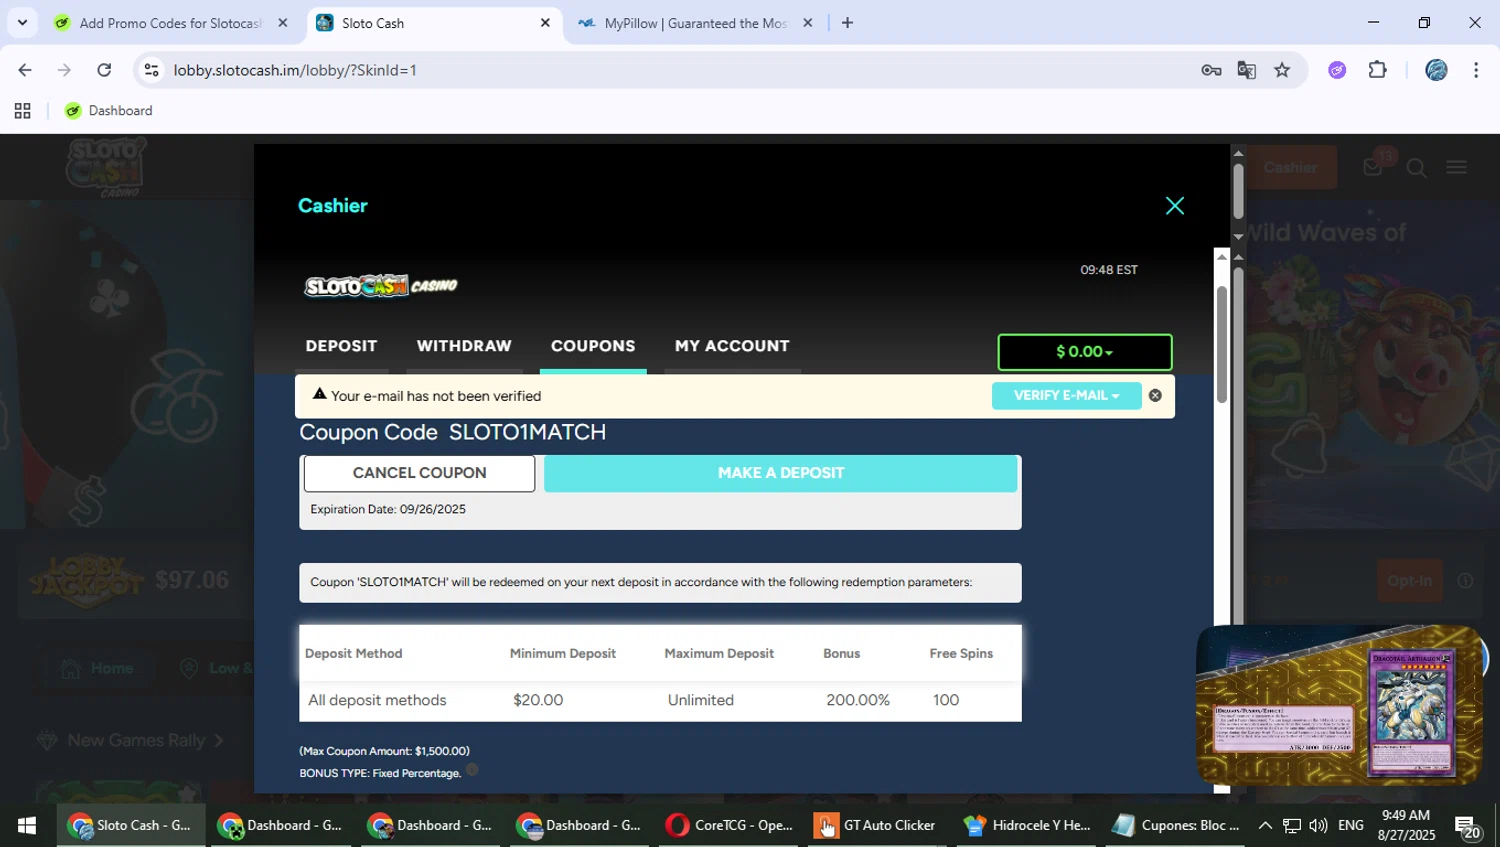
Task: Click the bonus type info icon
Action: tap(472, 769)
